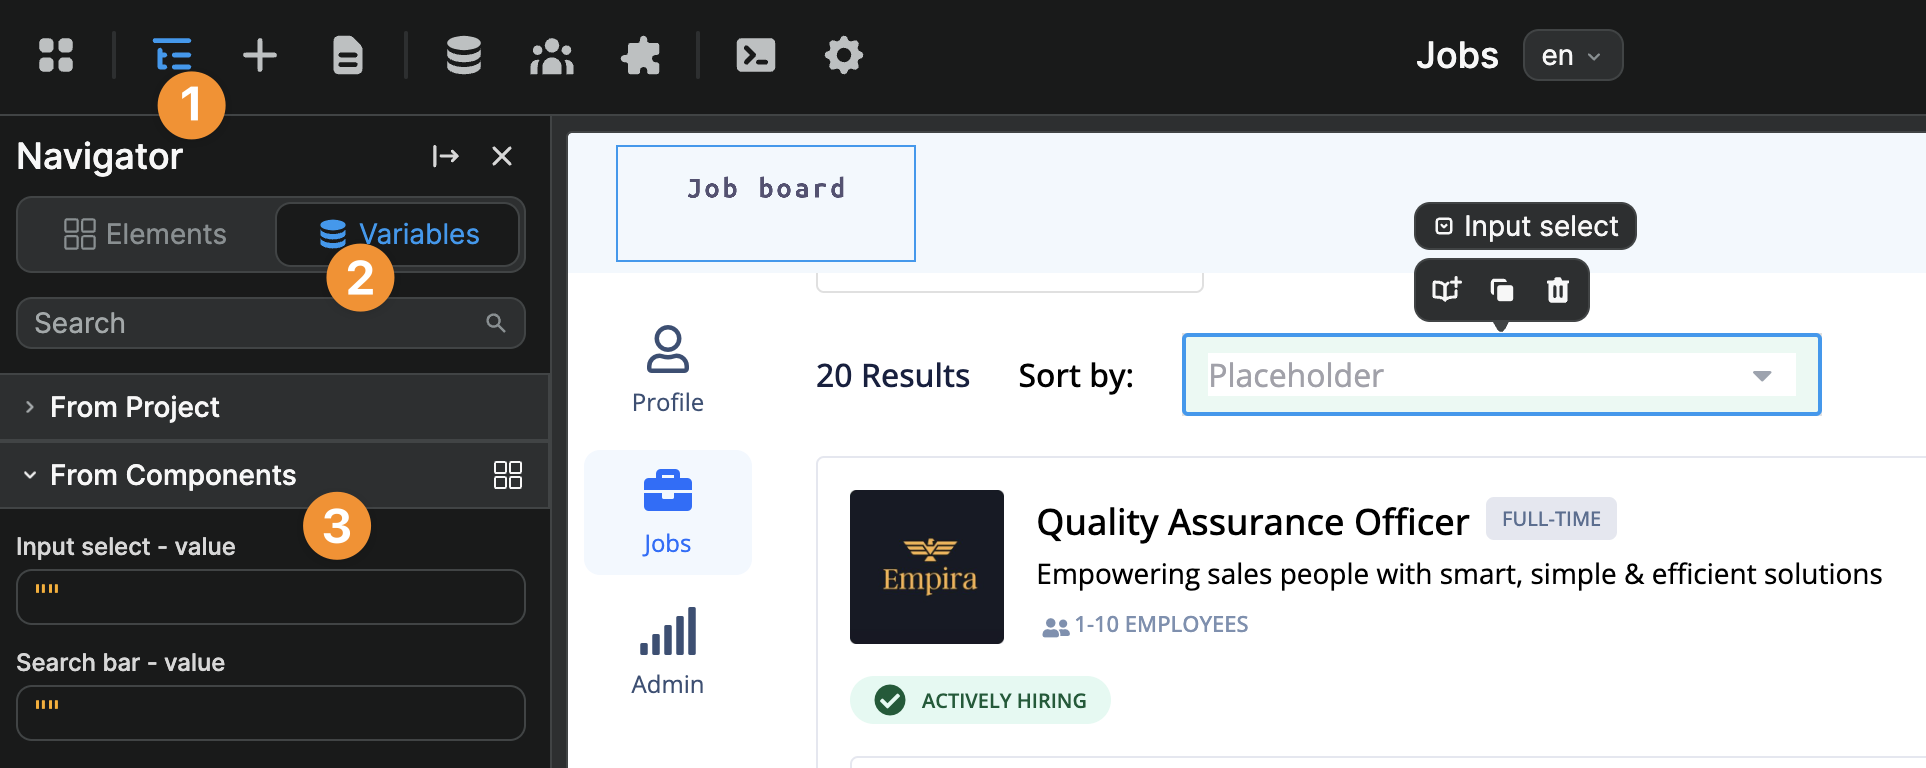Viewport: 1926px width, 768px height.
Task: Go to Profile in the sidebar
Action: (x=668, y=369)
